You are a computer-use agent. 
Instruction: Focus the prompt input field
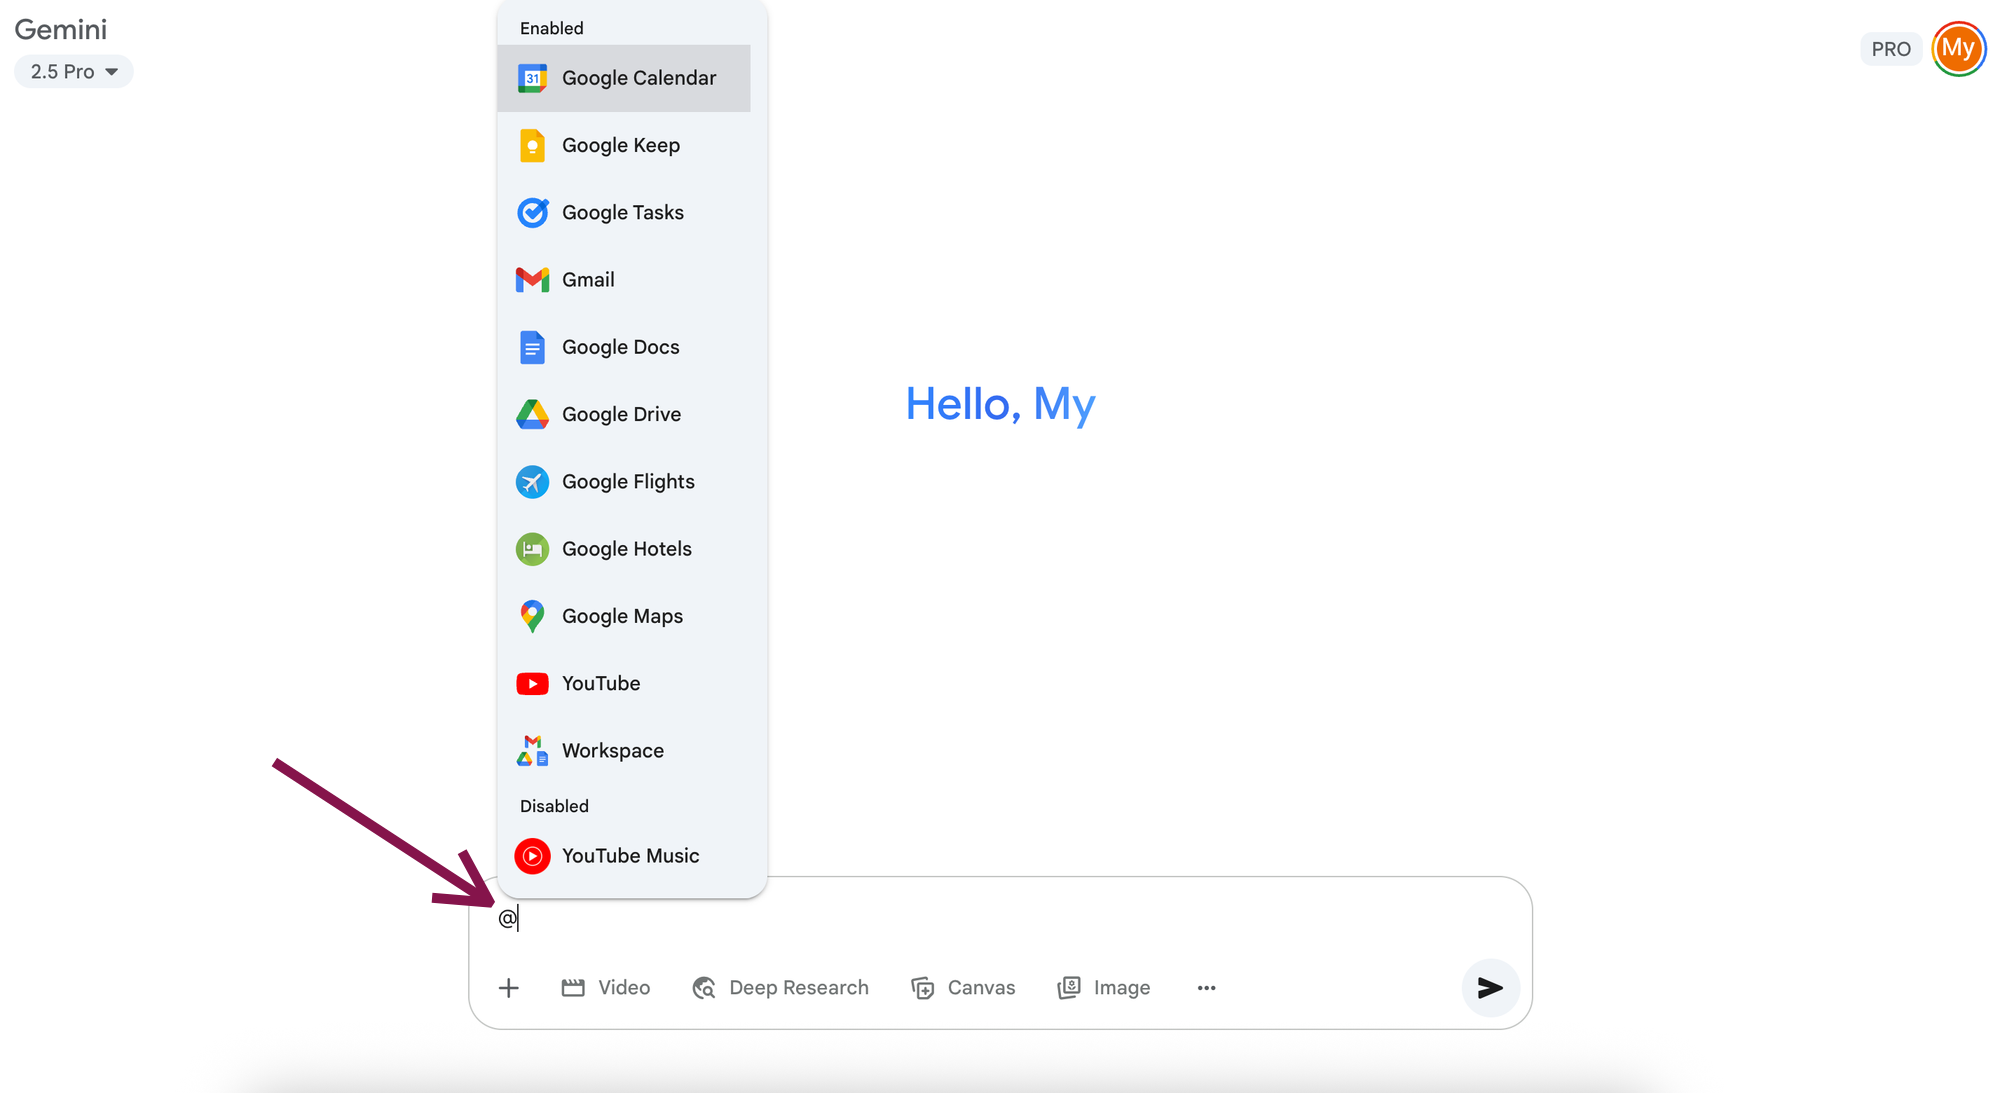[1000, 918]
